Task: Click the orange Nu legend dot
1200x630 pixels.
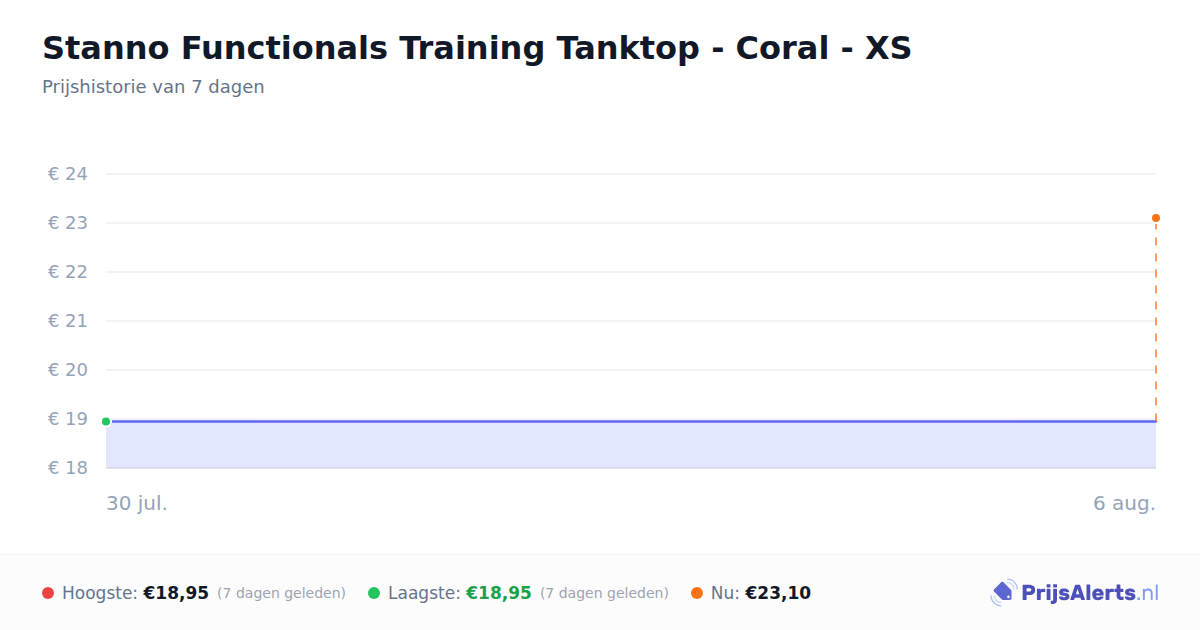Action: coord(697,593)
